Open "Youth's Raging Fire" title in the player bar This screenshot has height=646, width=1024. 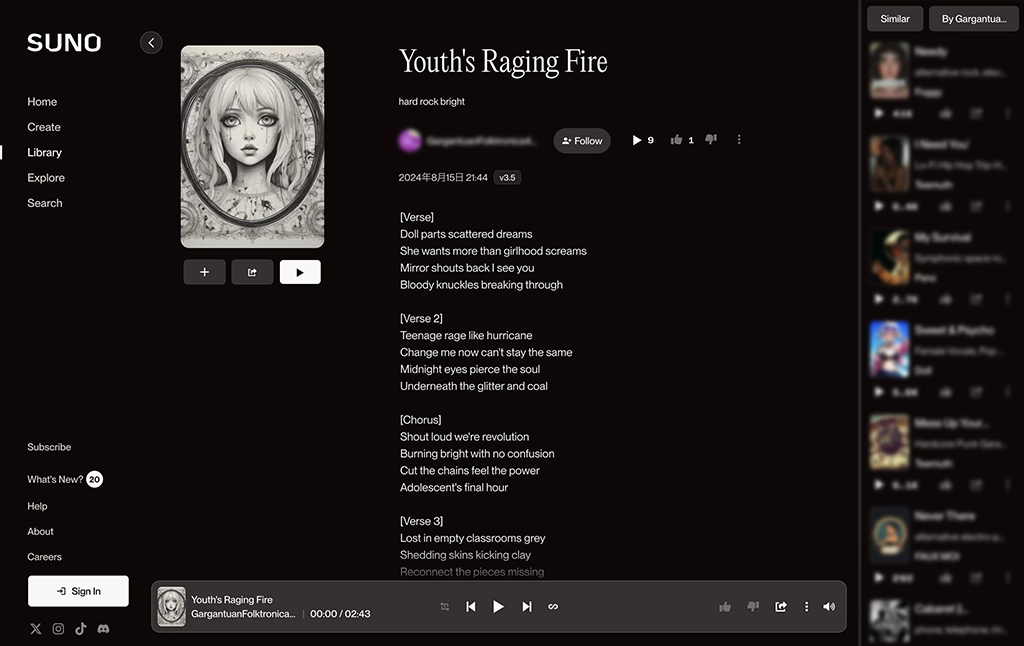[x=232, y=600]
